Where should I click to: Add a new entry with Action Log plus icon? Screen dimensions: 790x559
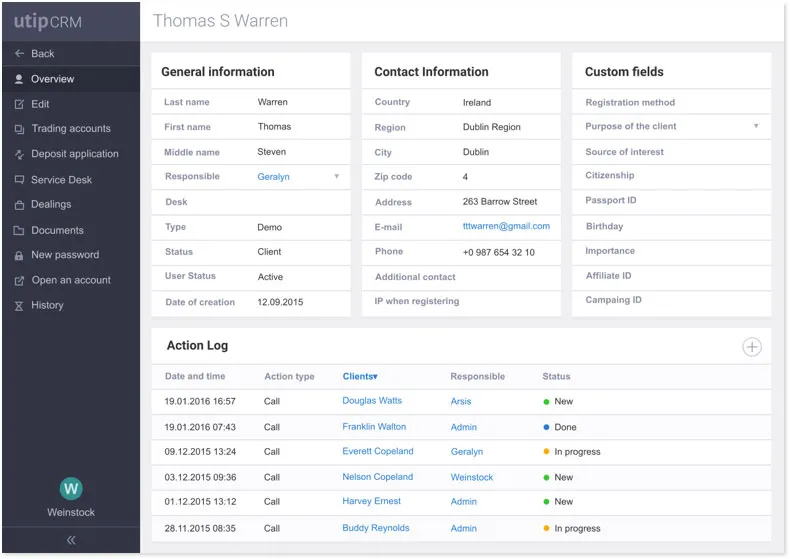(751, 347)
